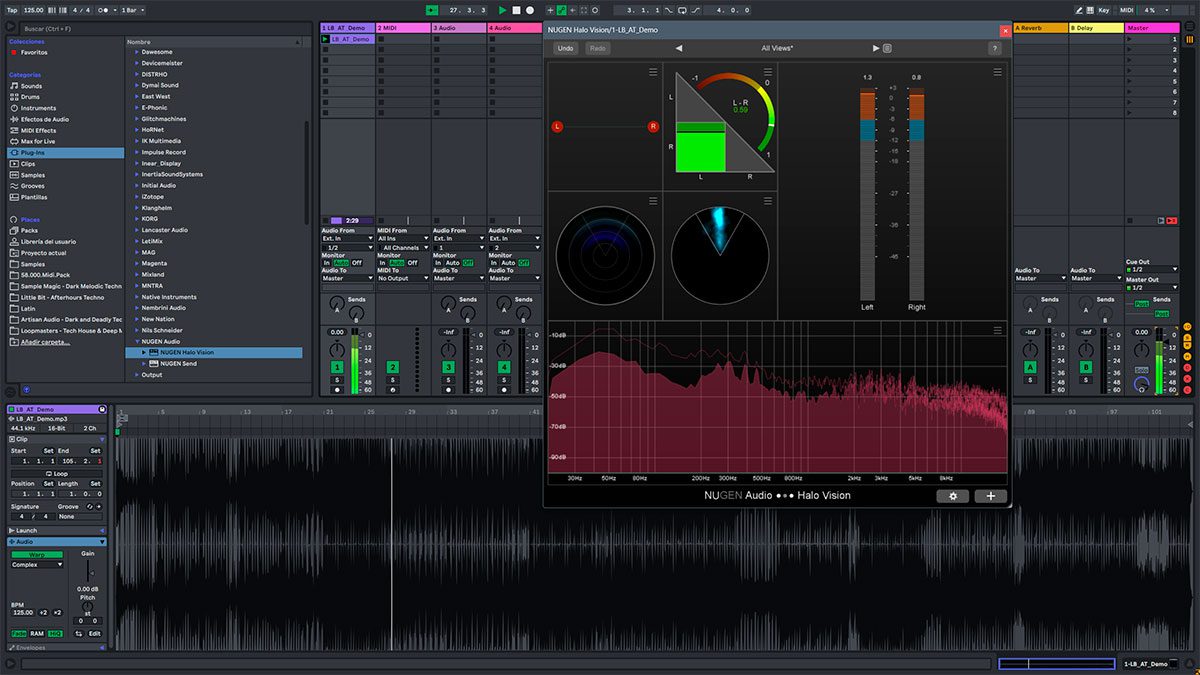This screenshot has height=675, width=1200.
Task: Expand the KORG folder
Action: [x=137, y=219]
